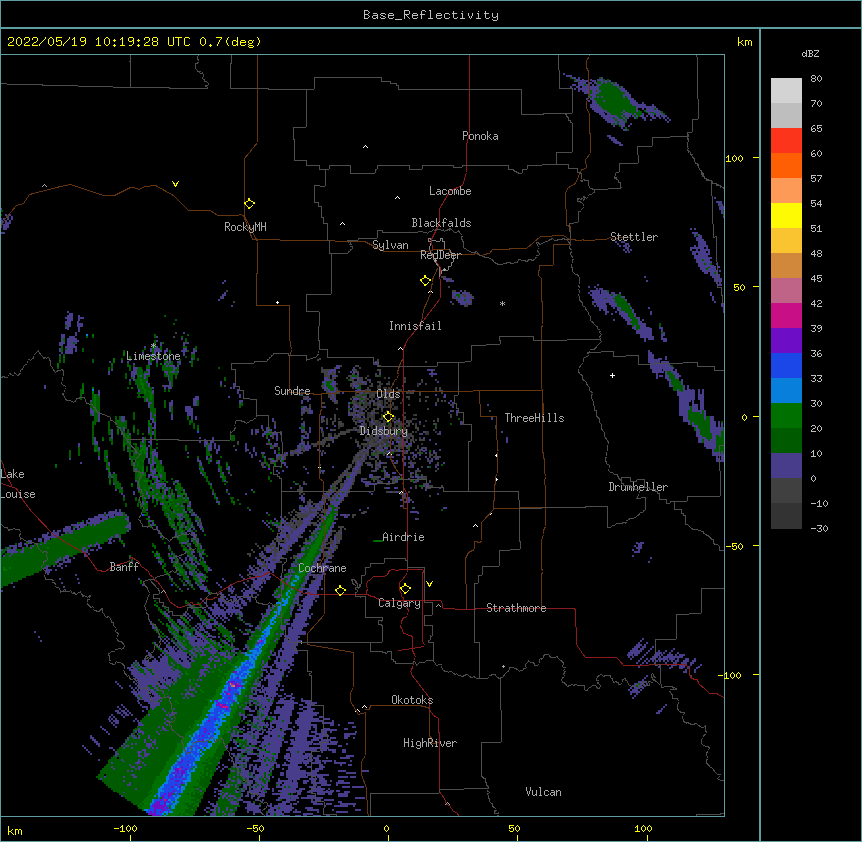This screenshot has width=862, height=842.
Task: Click the yellow V marker northwest of RockyMH
Action: coord(175,184)
